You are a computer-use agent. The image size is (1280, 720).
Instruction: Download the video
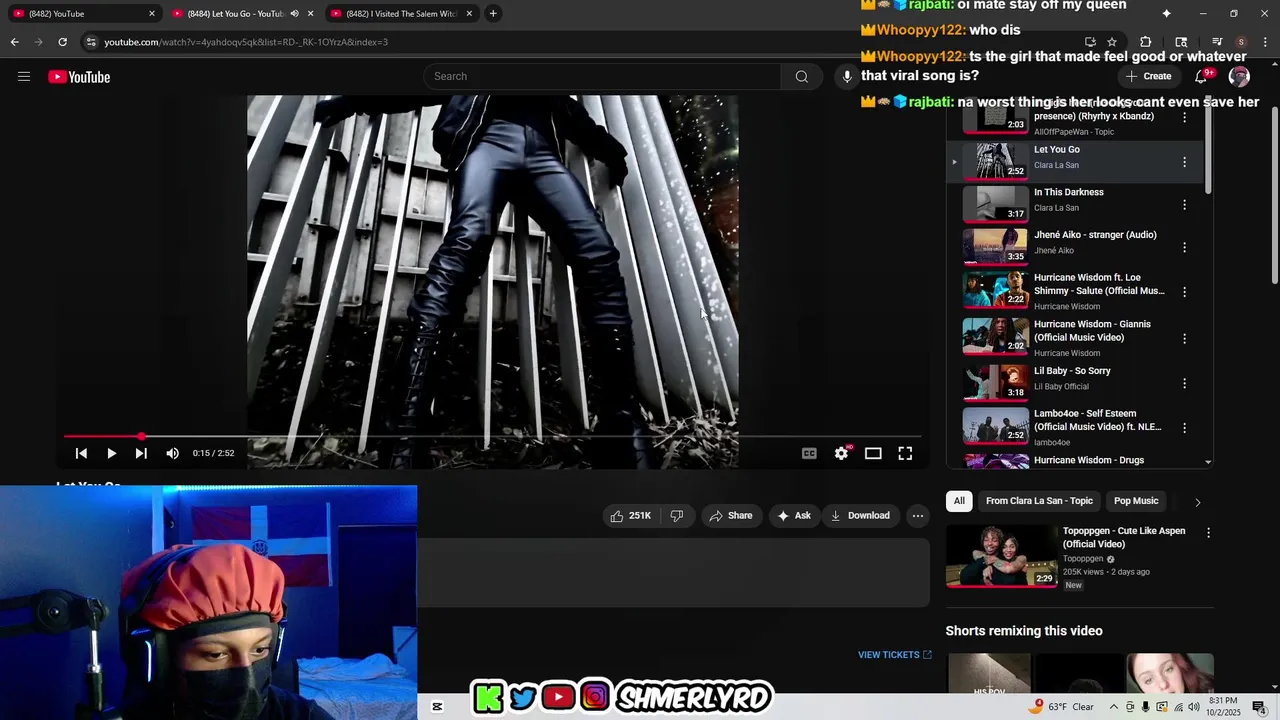click(x=860, y=516)
